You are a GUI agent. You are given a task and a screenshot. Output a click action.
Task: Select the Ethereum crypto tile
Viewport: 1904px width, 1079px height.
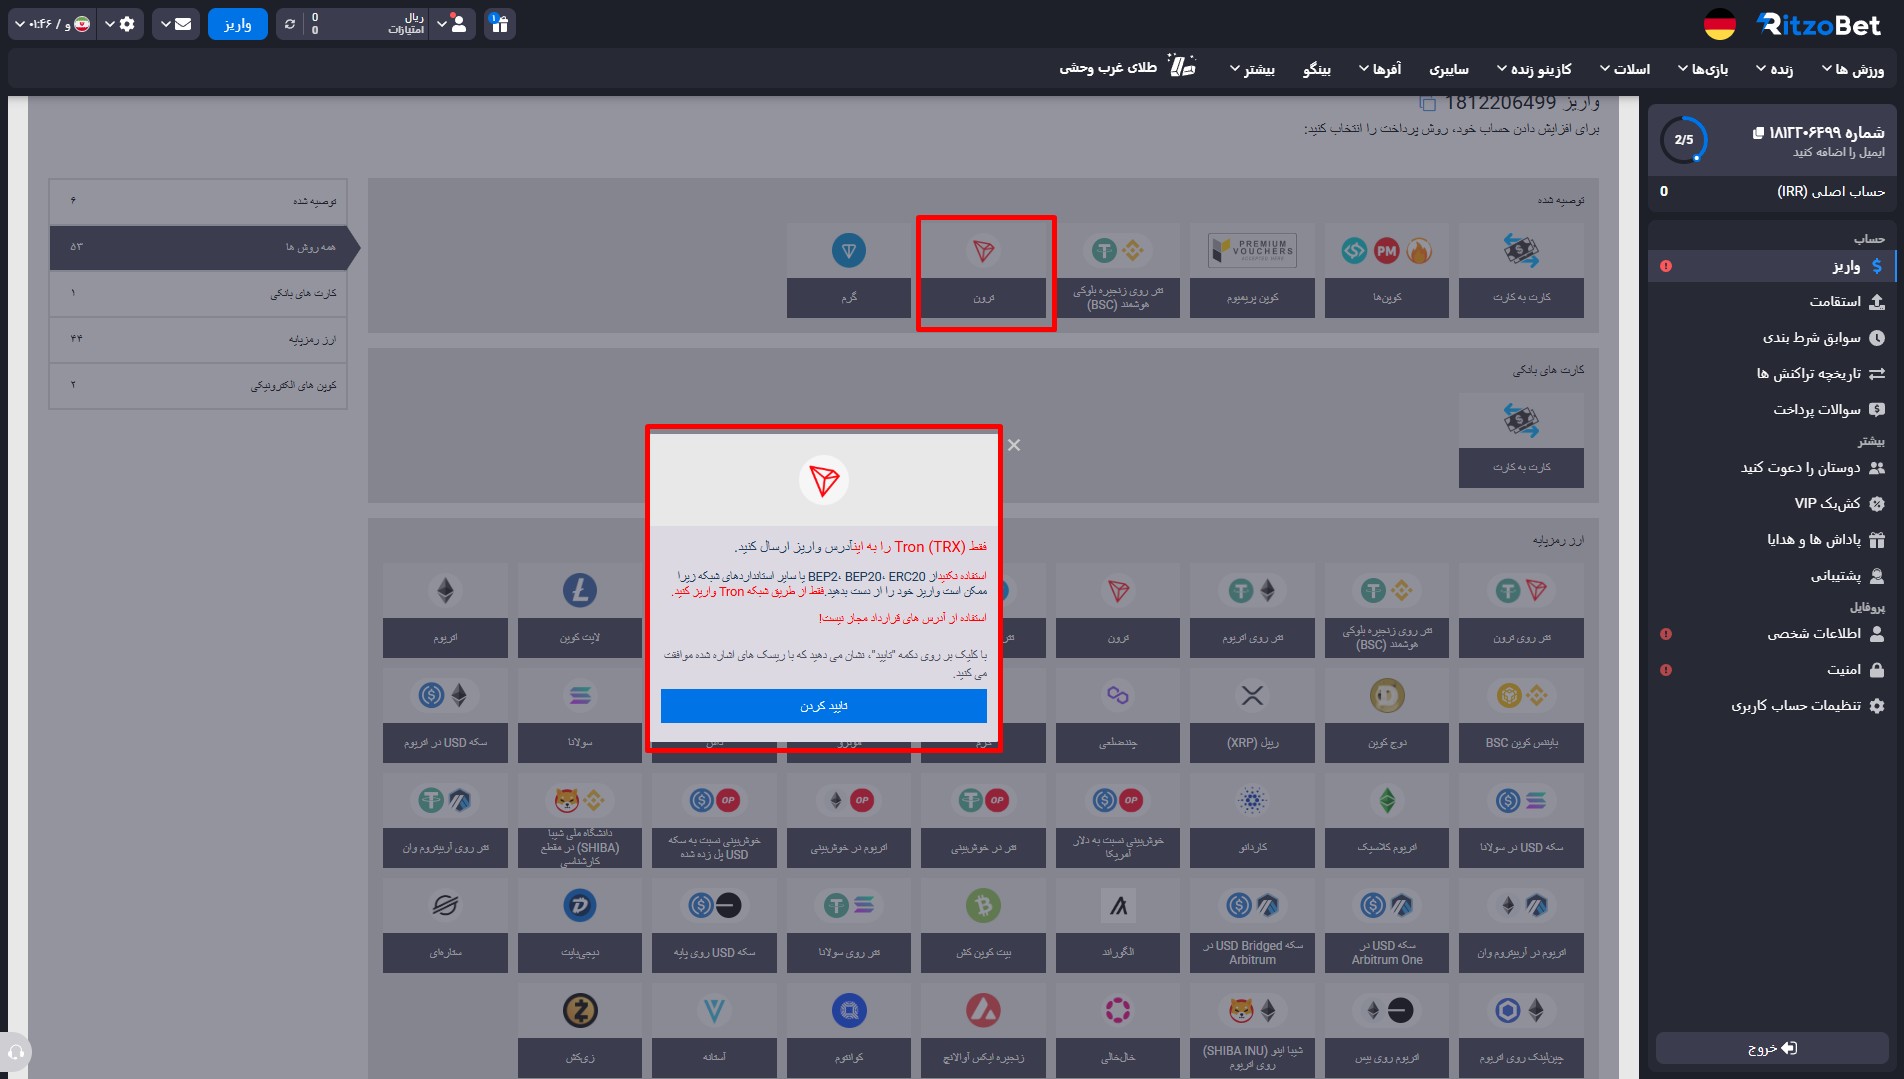445,611
